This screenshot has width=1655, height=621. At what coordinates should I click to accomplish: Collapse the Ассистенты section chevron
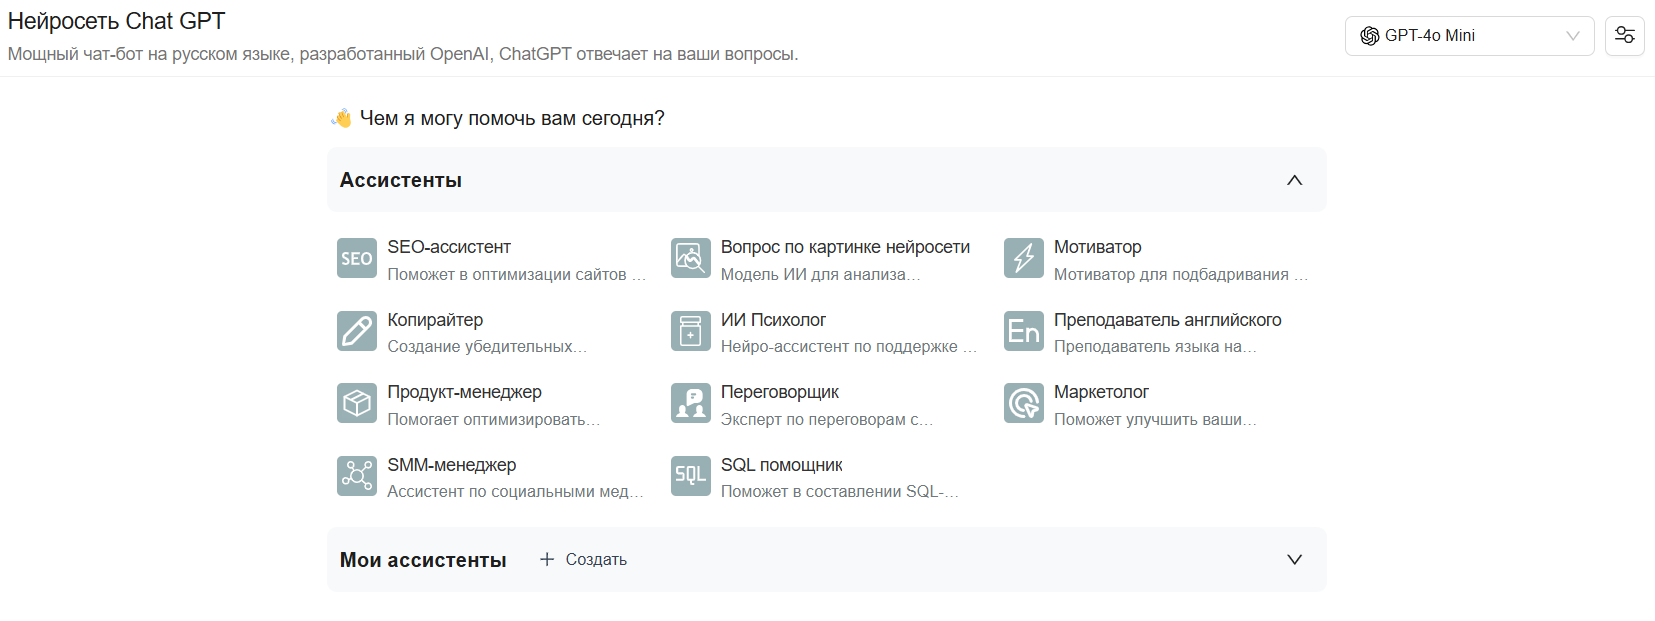pyautogui.click(x=1294, y=180)
